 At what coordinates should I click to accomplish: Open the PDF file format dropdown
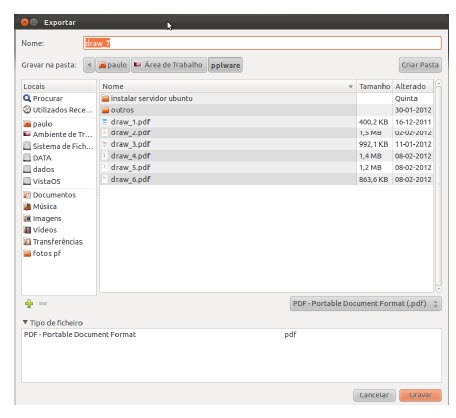(x=366, y=304)
